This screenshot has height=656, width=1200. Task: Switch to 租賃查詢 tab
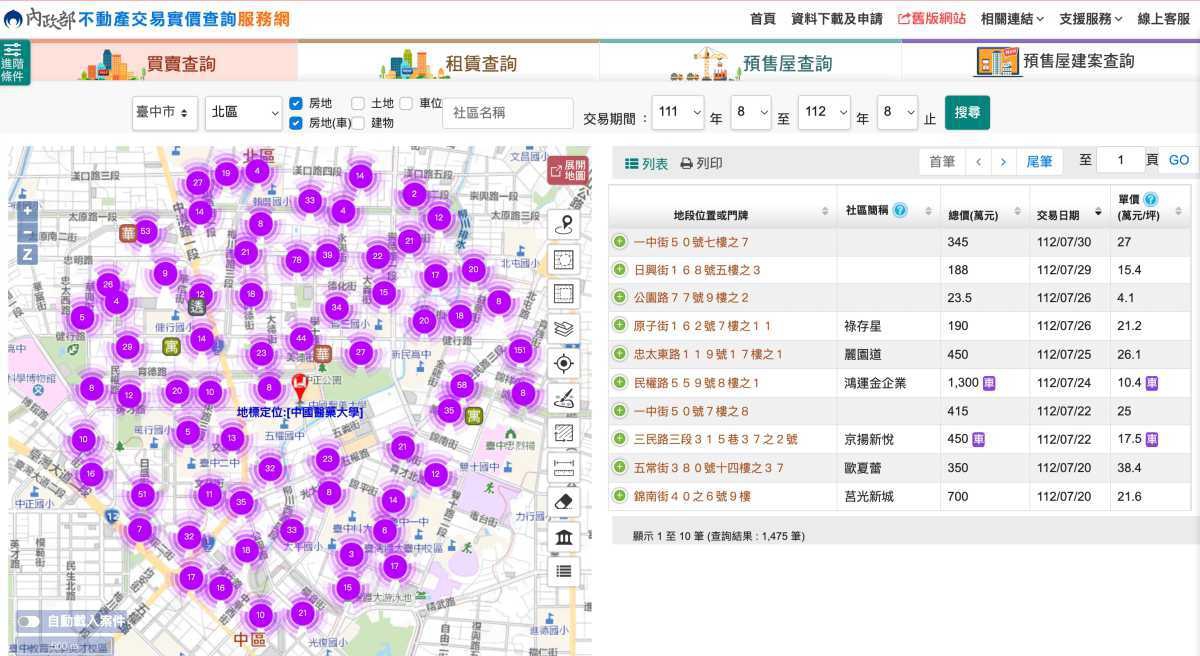tap(449, 62)
